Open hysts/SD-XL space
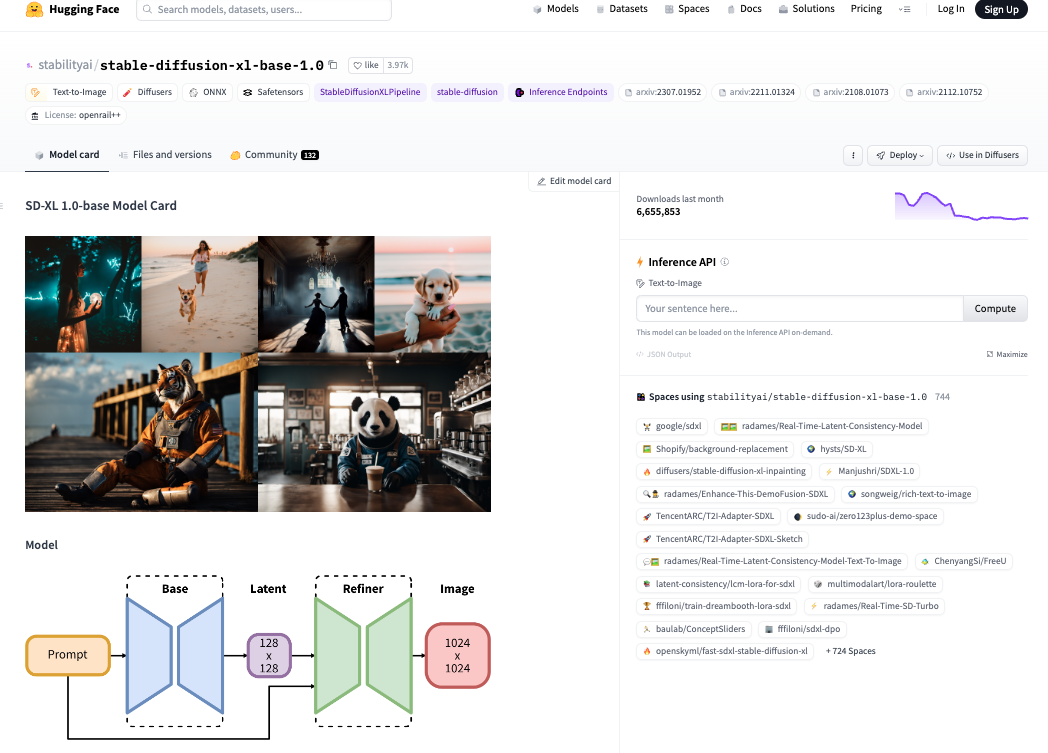Screen dimensions: 1048x753 click(x=836, y=449)
